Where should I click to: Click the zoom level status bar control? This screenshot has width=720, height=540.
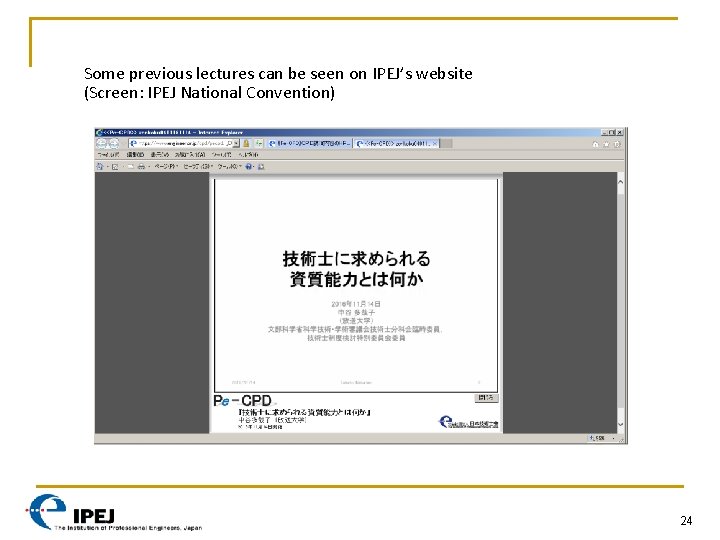click(601, 439)
